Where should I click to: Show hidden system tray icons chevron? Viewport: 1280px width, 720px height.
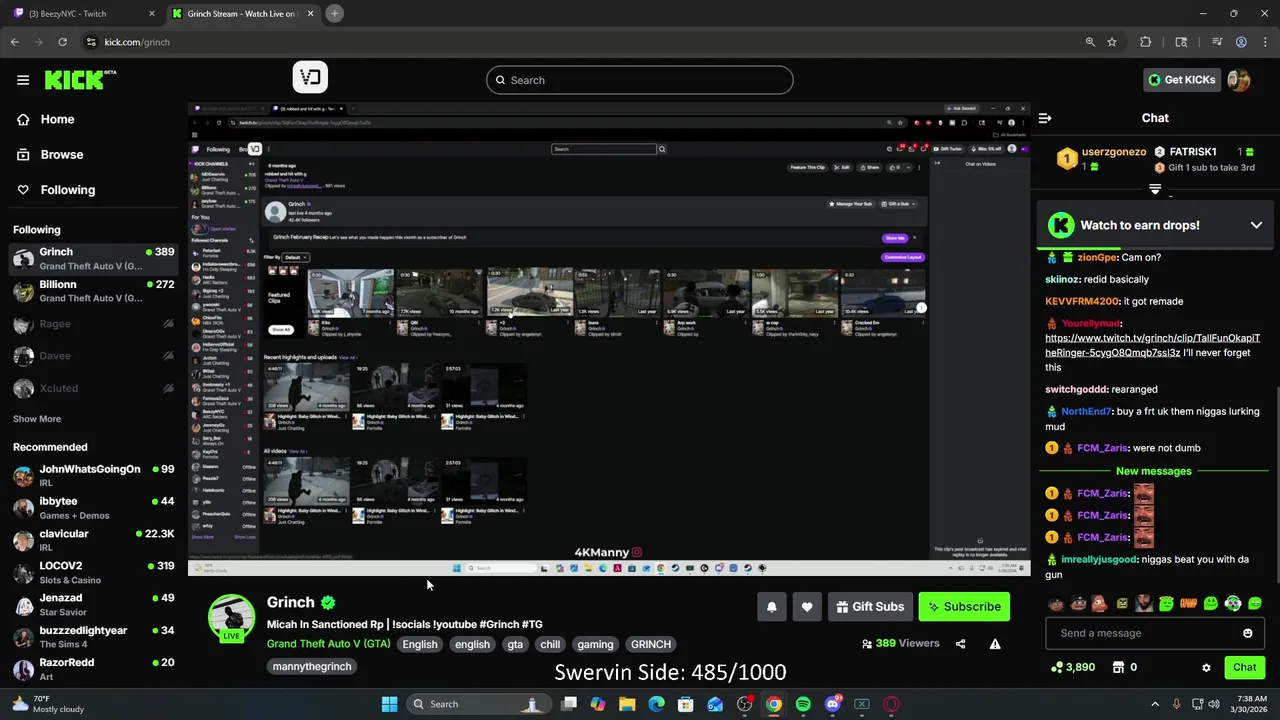click(x=1155, y=704)
